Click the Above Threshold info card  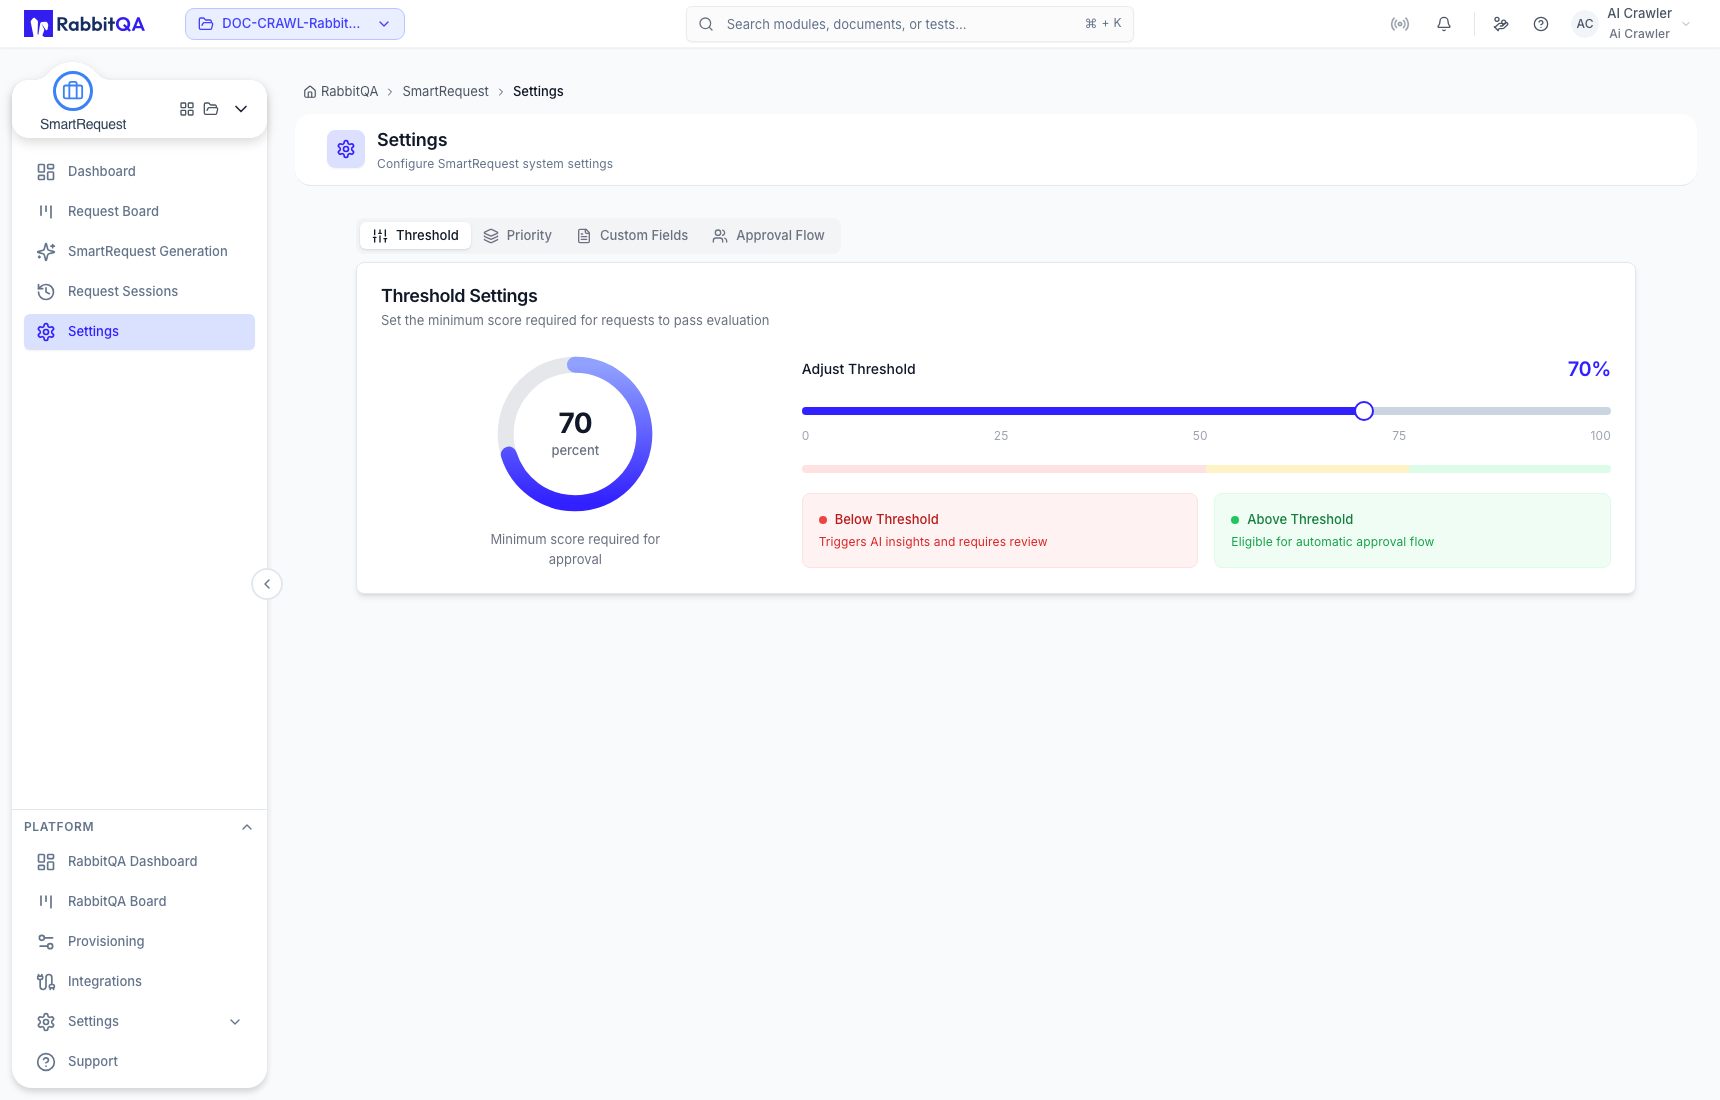[1412, 530]
